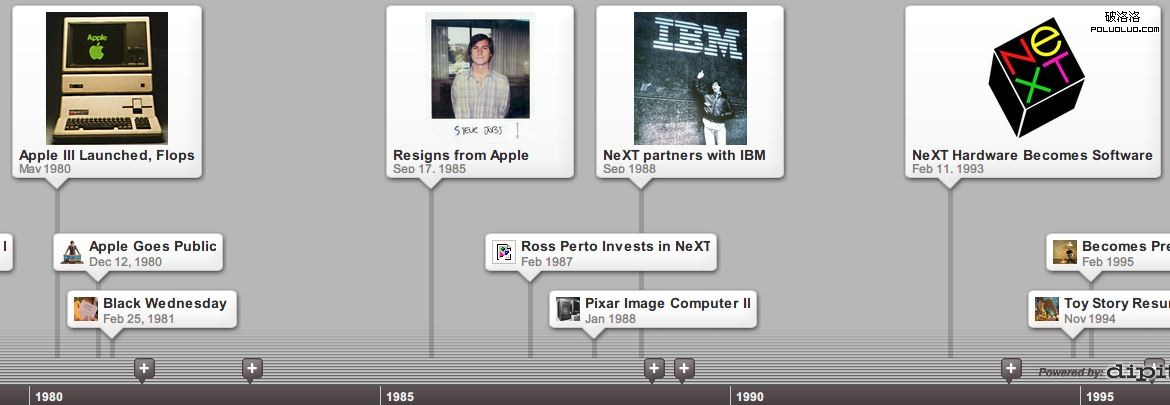Open the colorful NeXT cube logo image
This screenshot has width=1170, height=405.
tap(1036, 78)
